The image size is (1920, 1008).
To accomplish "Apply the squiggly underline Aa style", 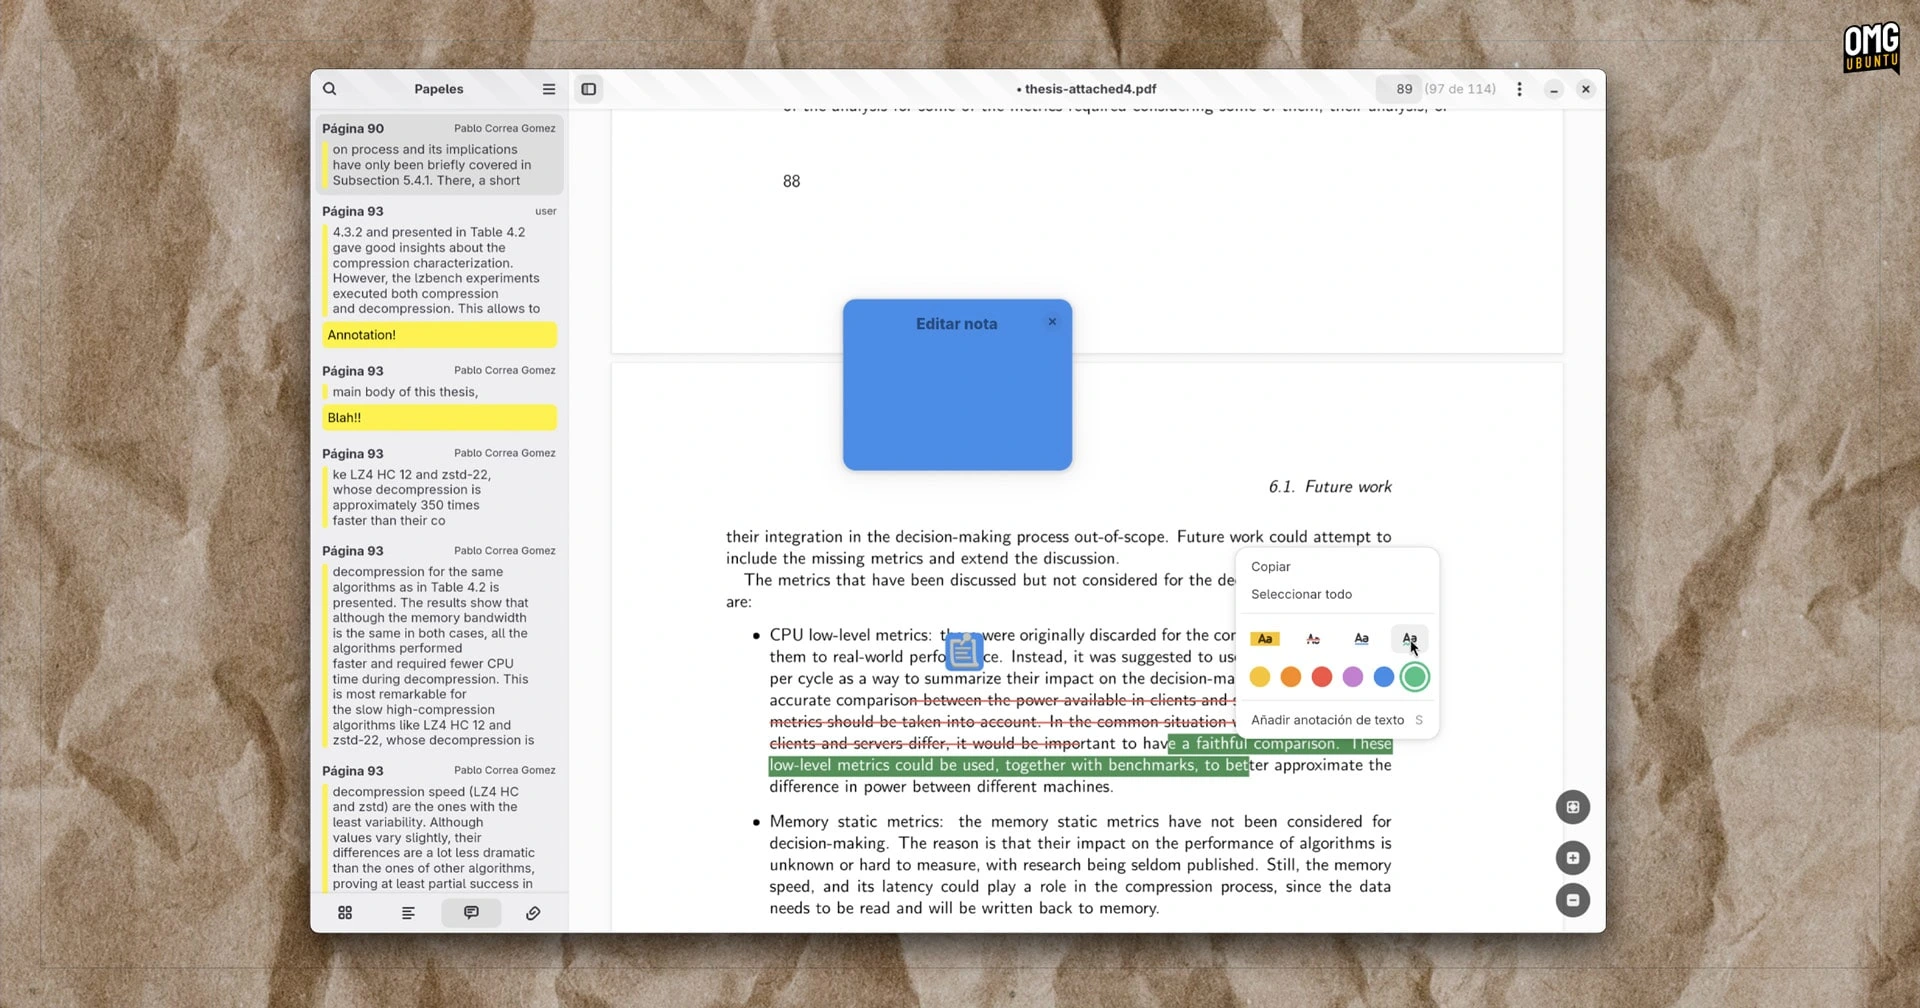I will coord(1409,639).
